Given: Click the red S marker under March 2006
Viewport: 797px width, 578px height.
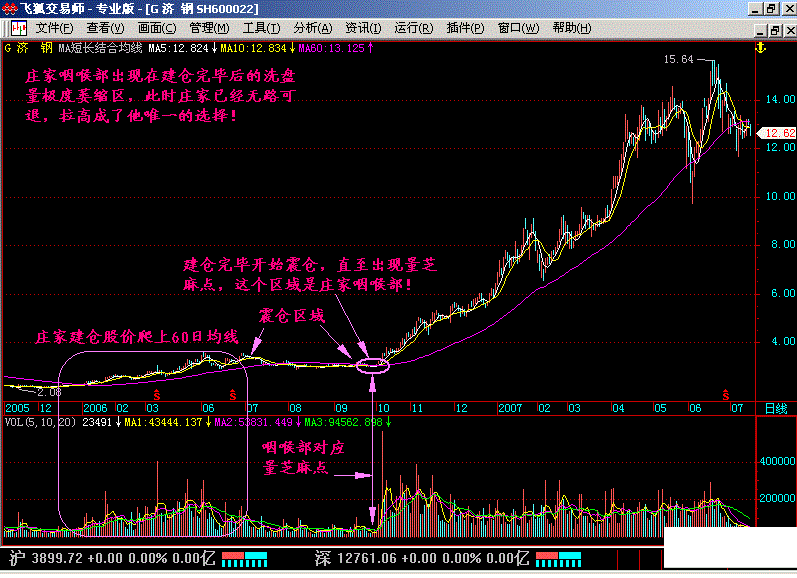Looking at the screenshot, I should pos(157,394).
